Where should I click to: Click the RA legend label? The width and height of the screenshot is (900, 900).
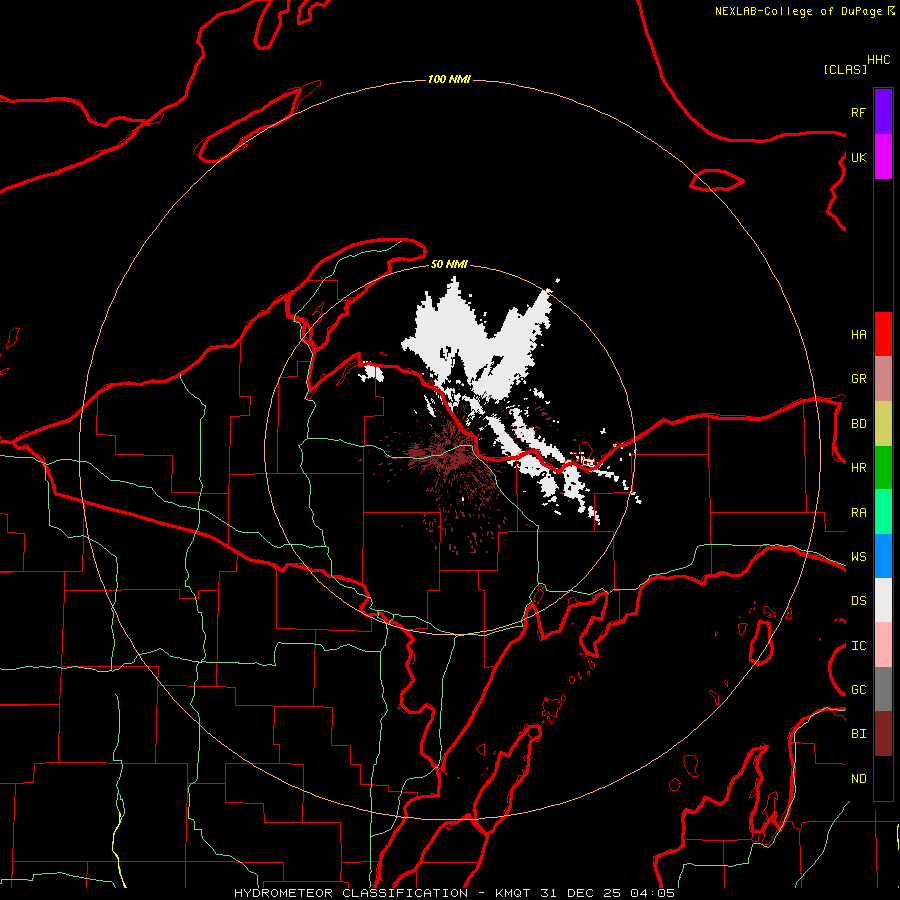point(858,513)
